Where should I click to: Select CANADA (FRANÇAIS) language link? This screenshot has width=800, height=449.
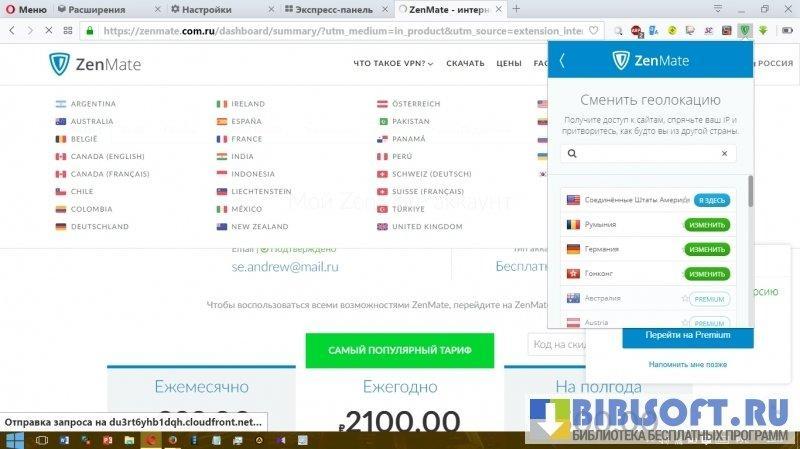click(x=103, y=174)
